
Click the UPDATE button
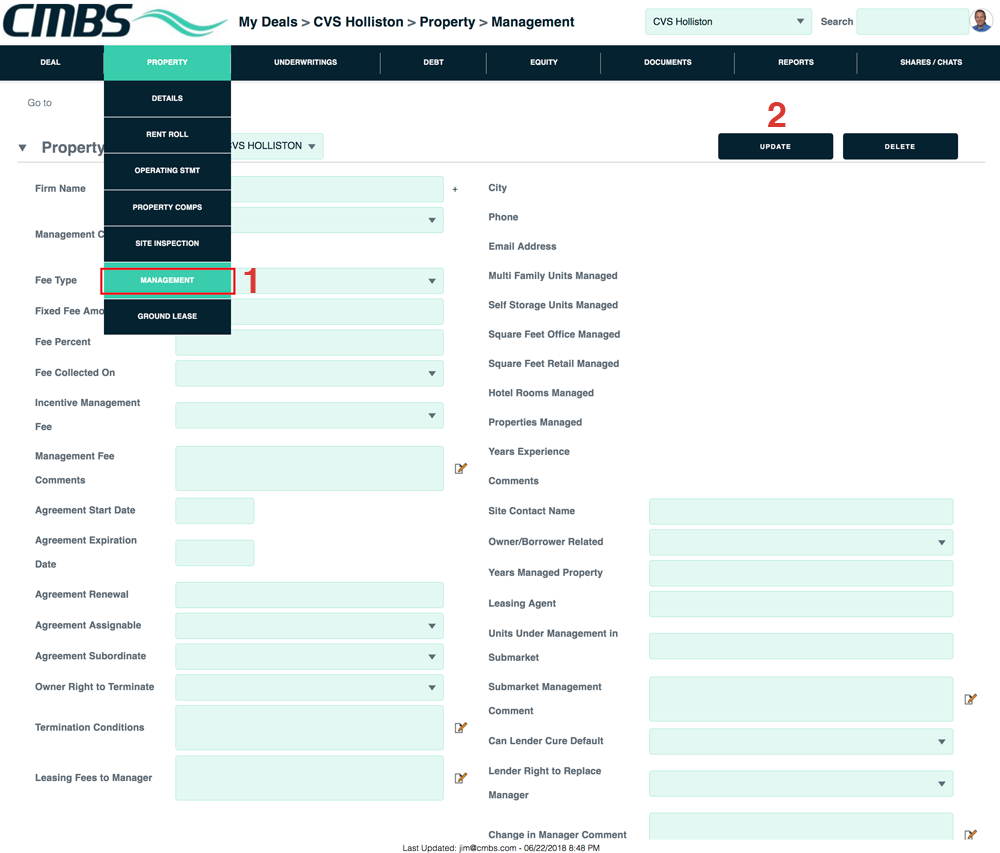[776, 147]
